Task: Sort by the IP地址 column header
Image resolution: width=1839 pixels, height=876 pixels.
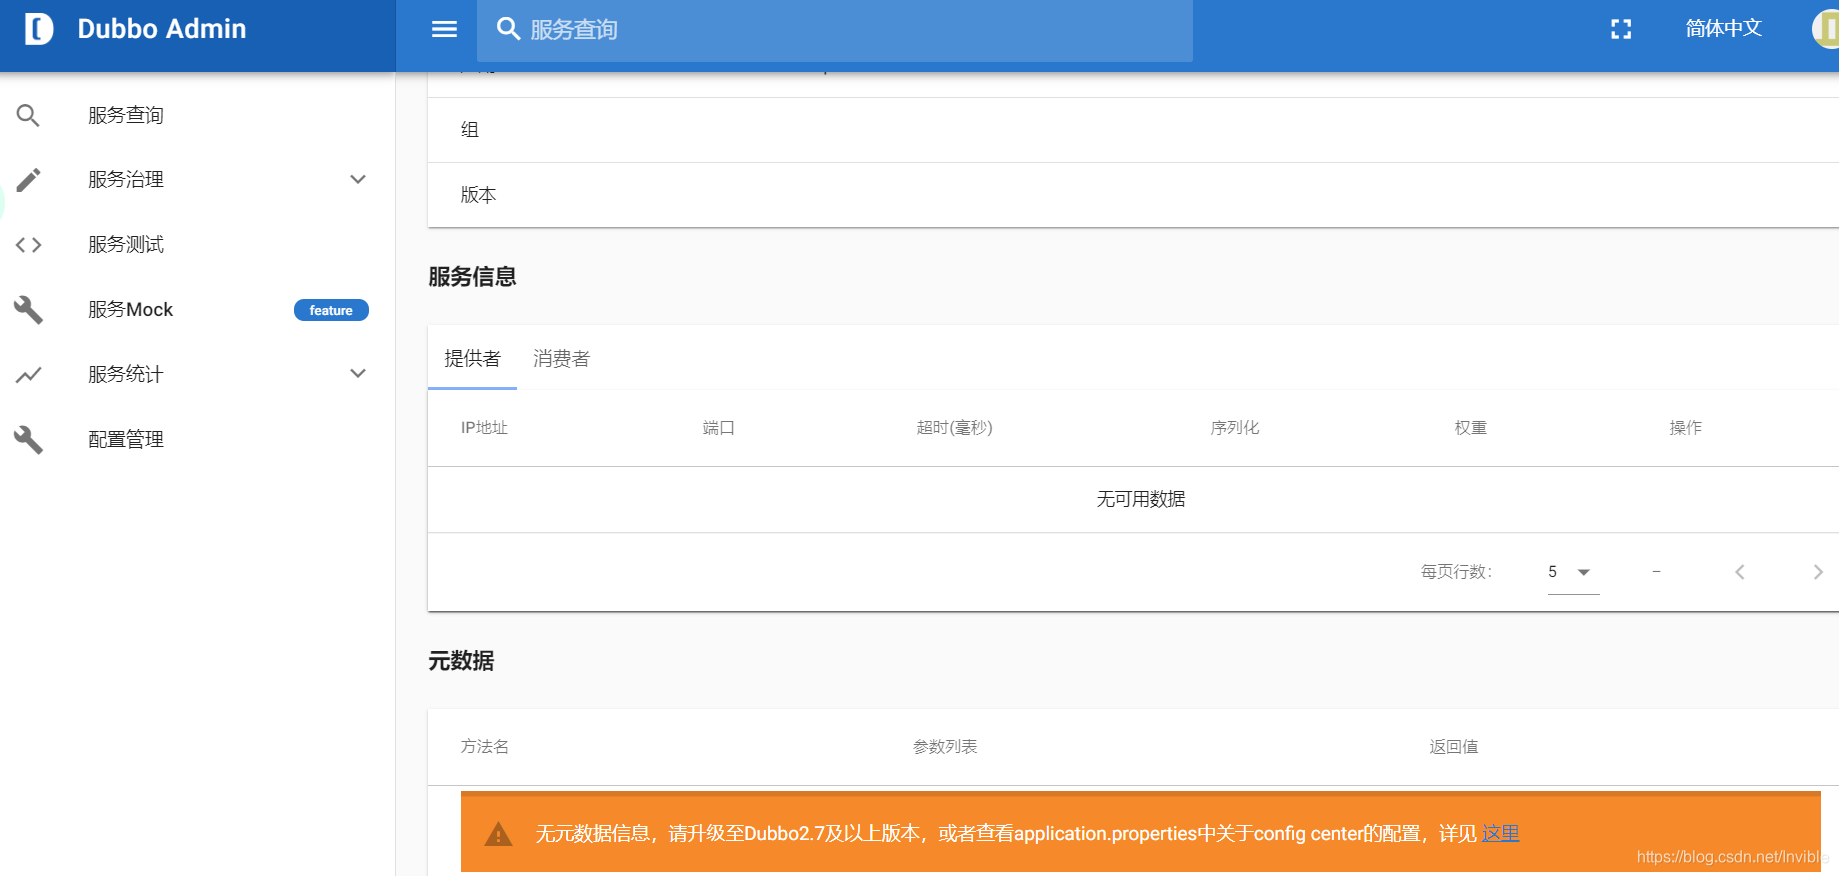Action: (484, 428)
